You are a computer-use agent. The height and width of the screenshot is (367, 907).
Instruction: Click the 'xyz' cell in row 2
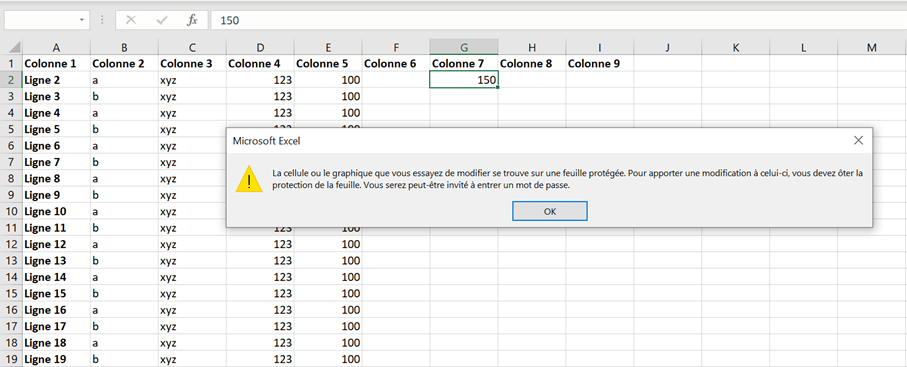click(x=192, y=80)
